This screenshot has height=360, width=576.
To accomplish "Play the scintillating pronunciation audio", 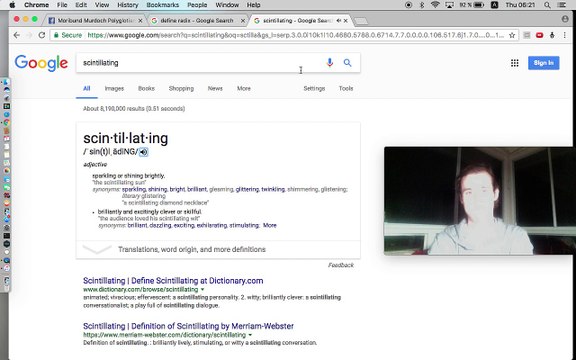I will pyautogui.click(x=144, y=152).
